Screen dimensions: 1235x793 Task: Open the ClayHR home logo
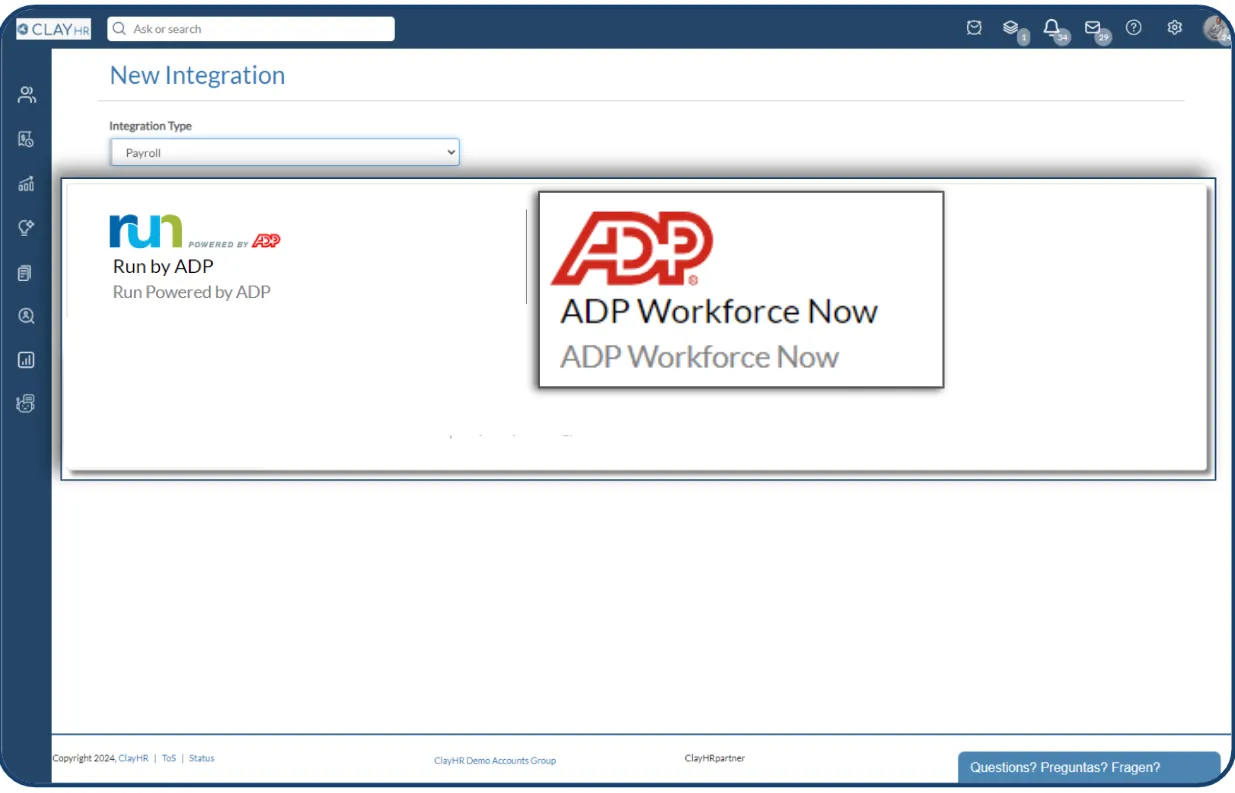coord(53,29)
